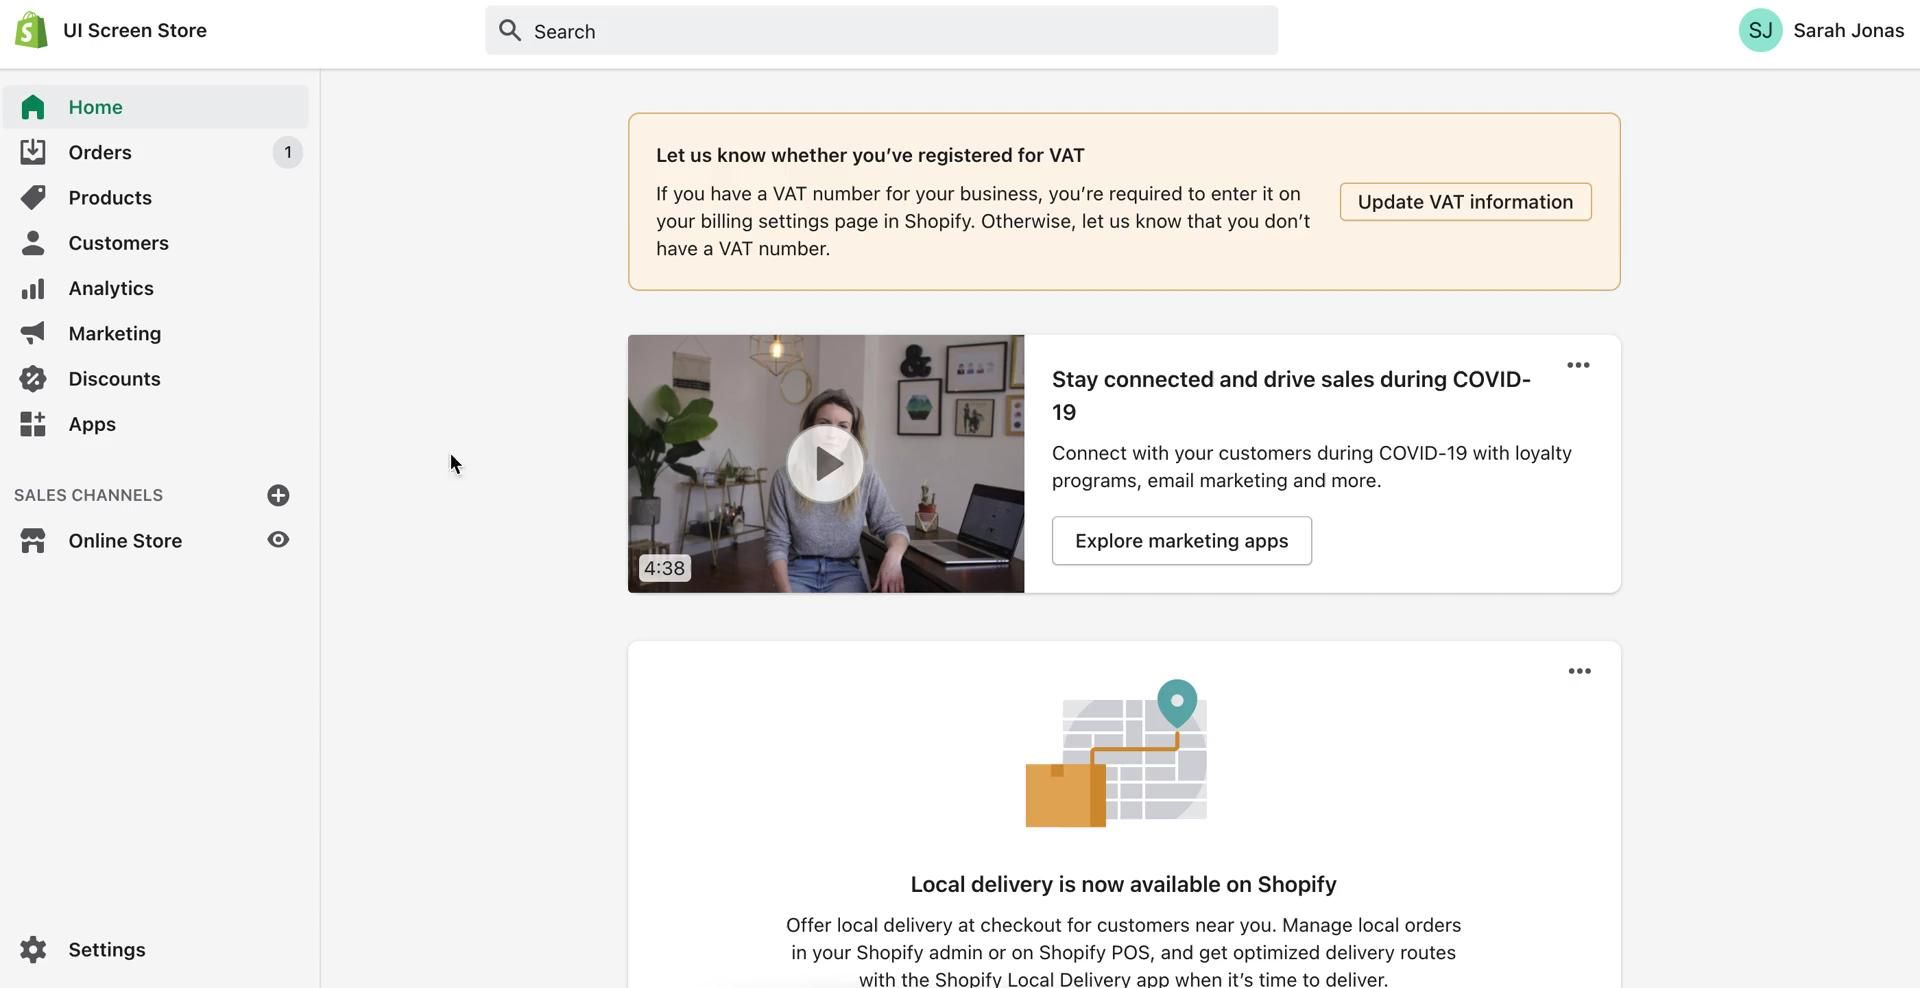Click the Products tag icon
1920x988 pixels.
click(x=33, y=197)
